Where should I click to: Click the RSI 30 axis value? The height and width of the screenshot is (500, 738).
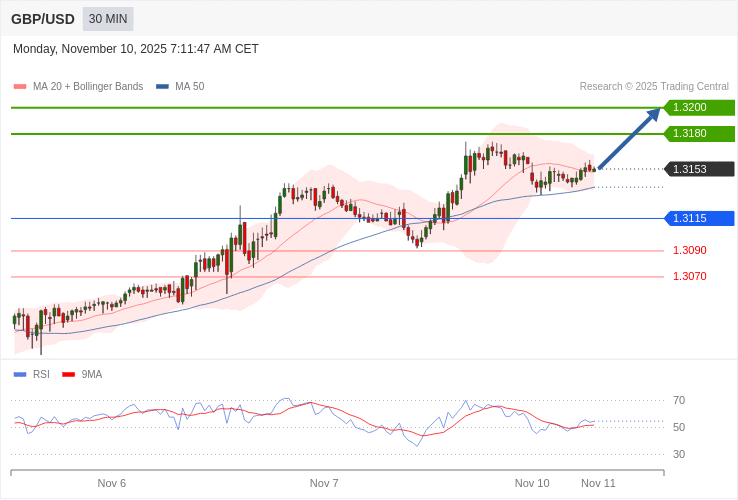pos(679,454)
